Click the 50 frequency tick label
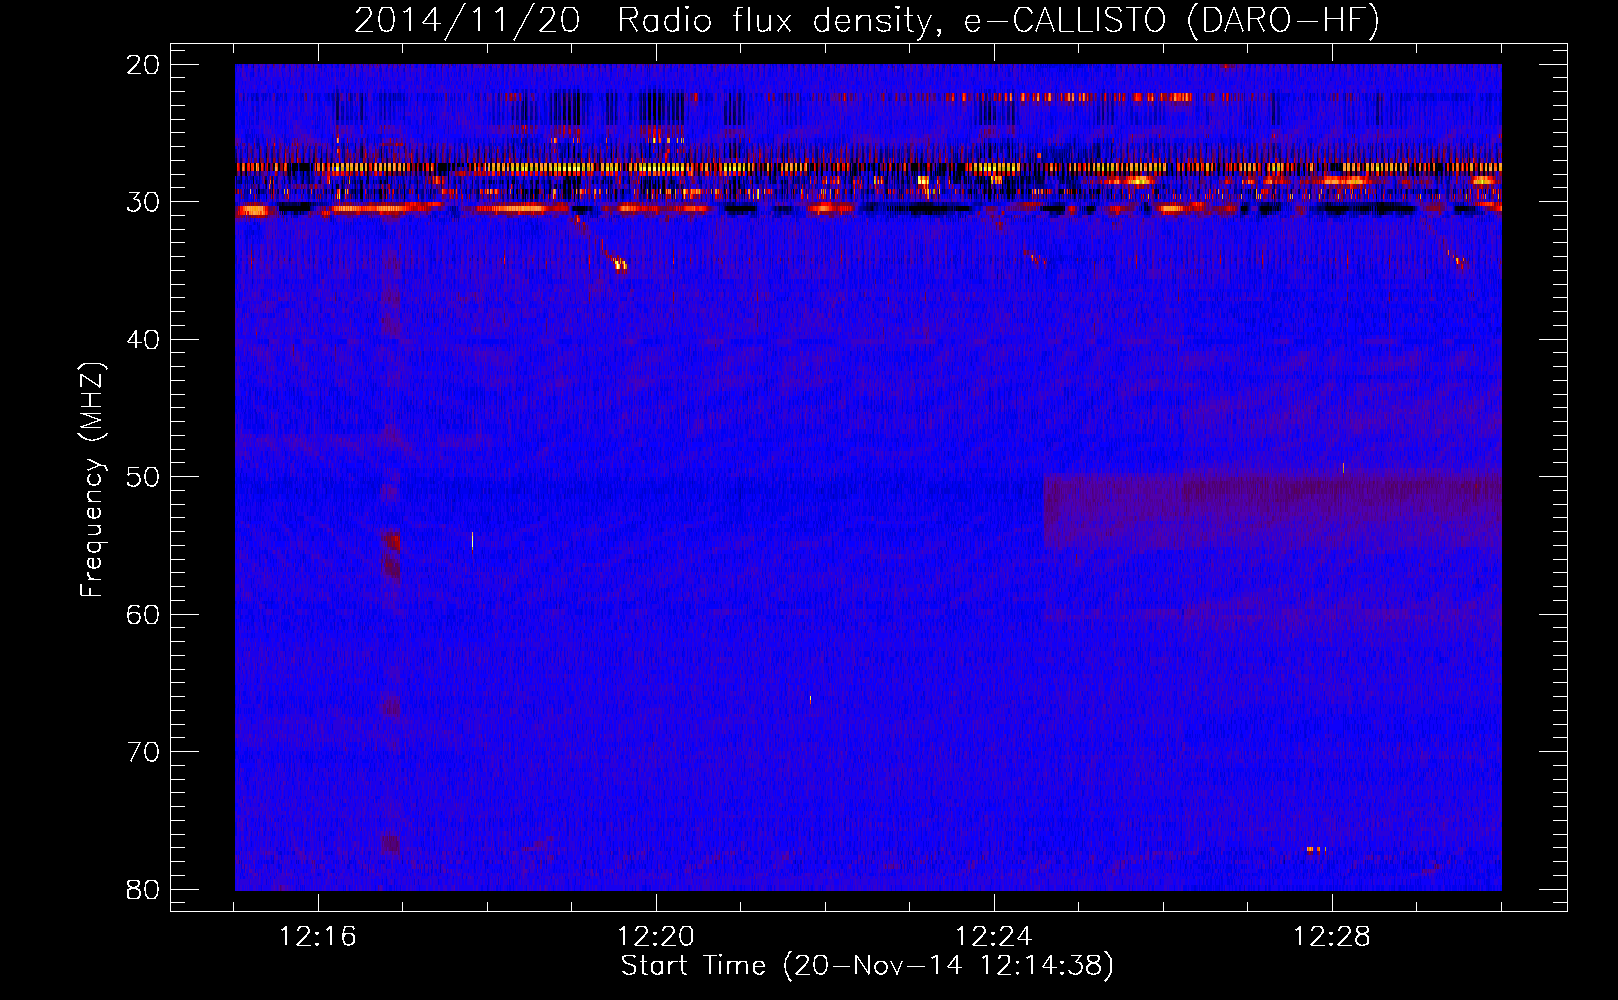The image size is (1618, 1000). 143,477
